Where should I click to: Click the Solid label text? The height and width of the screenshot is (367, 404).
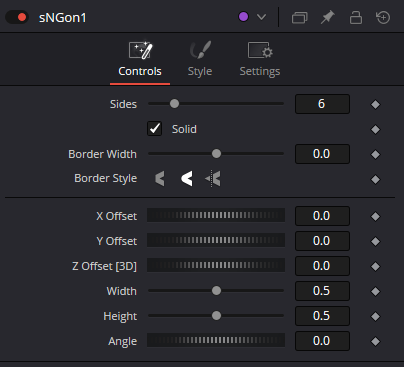click(x=184, y=129)
